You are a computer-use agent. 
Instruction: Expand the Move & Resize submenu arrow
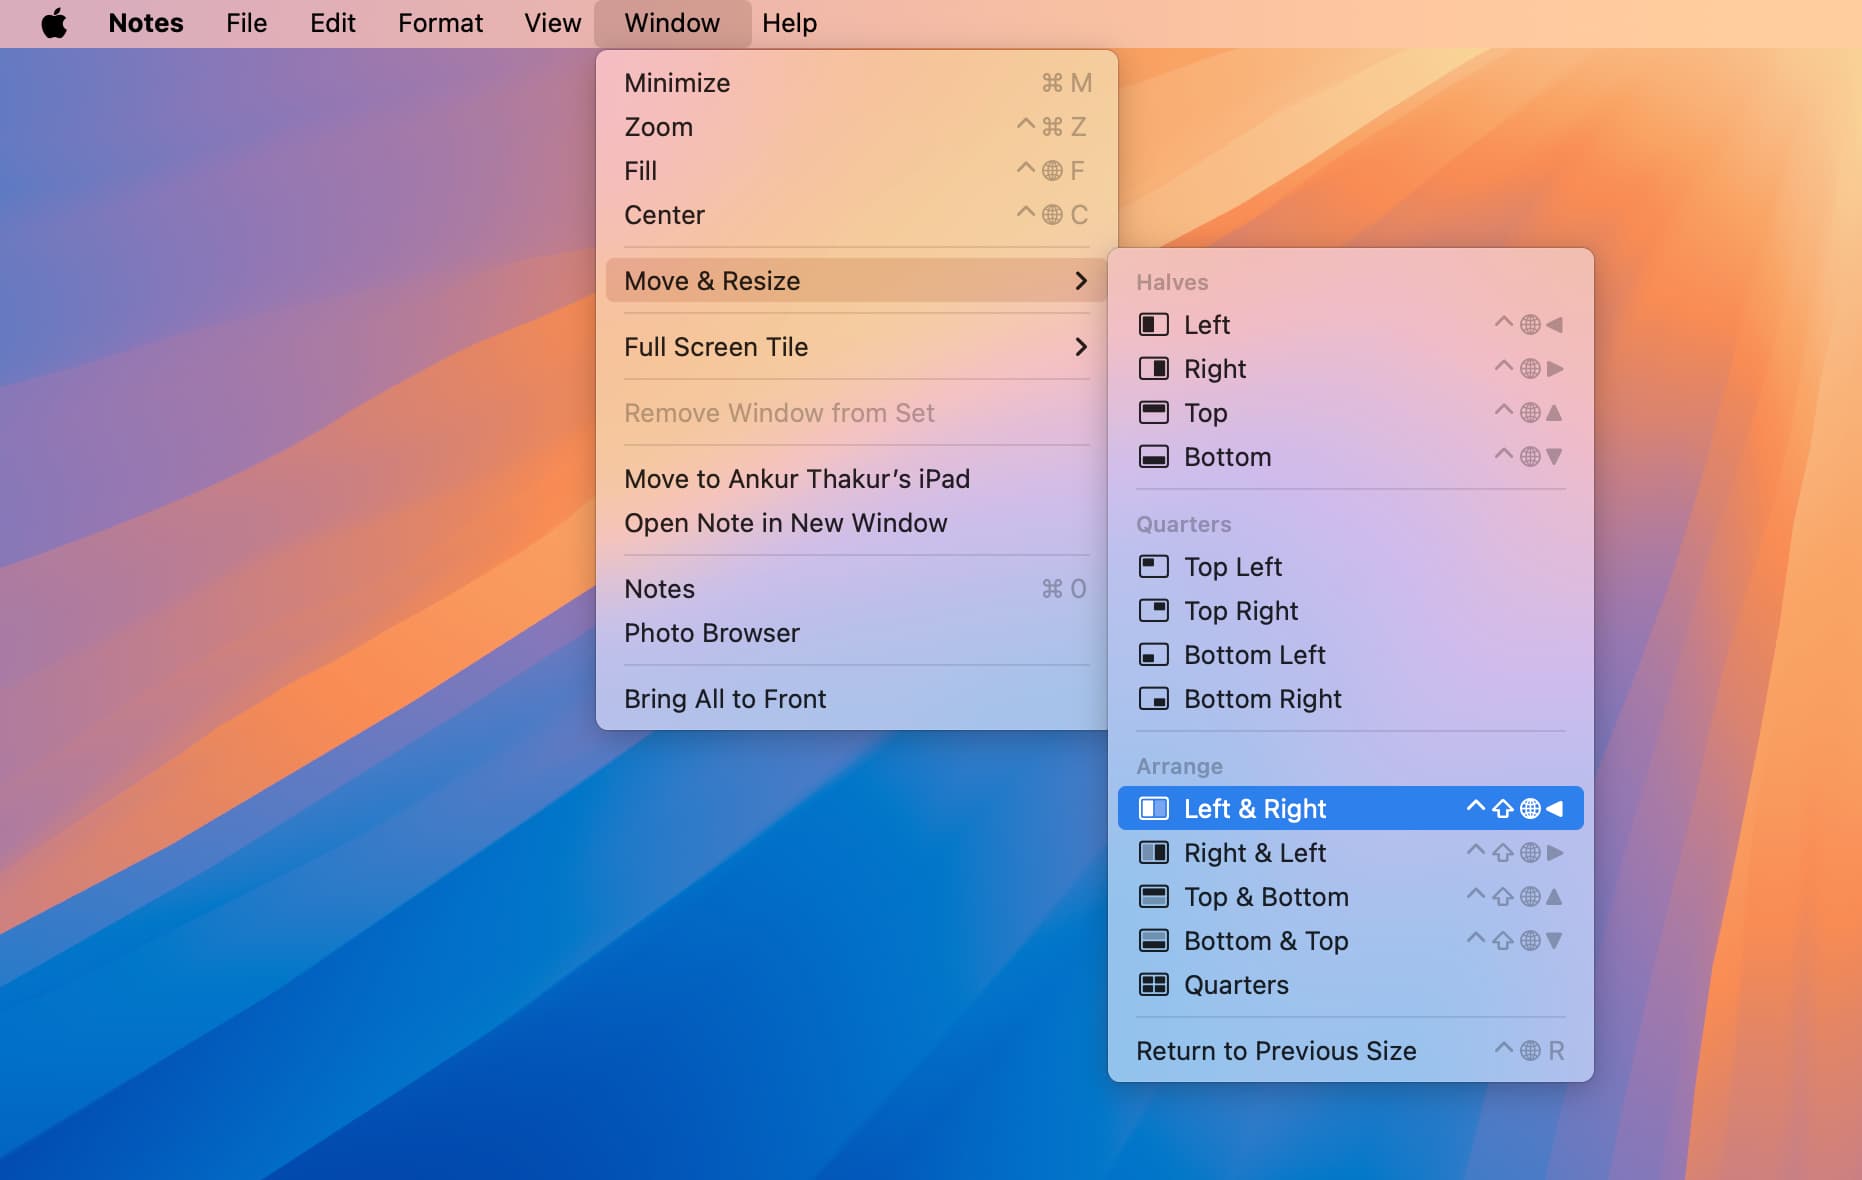pyautogui.click(x=1080, y=281)
